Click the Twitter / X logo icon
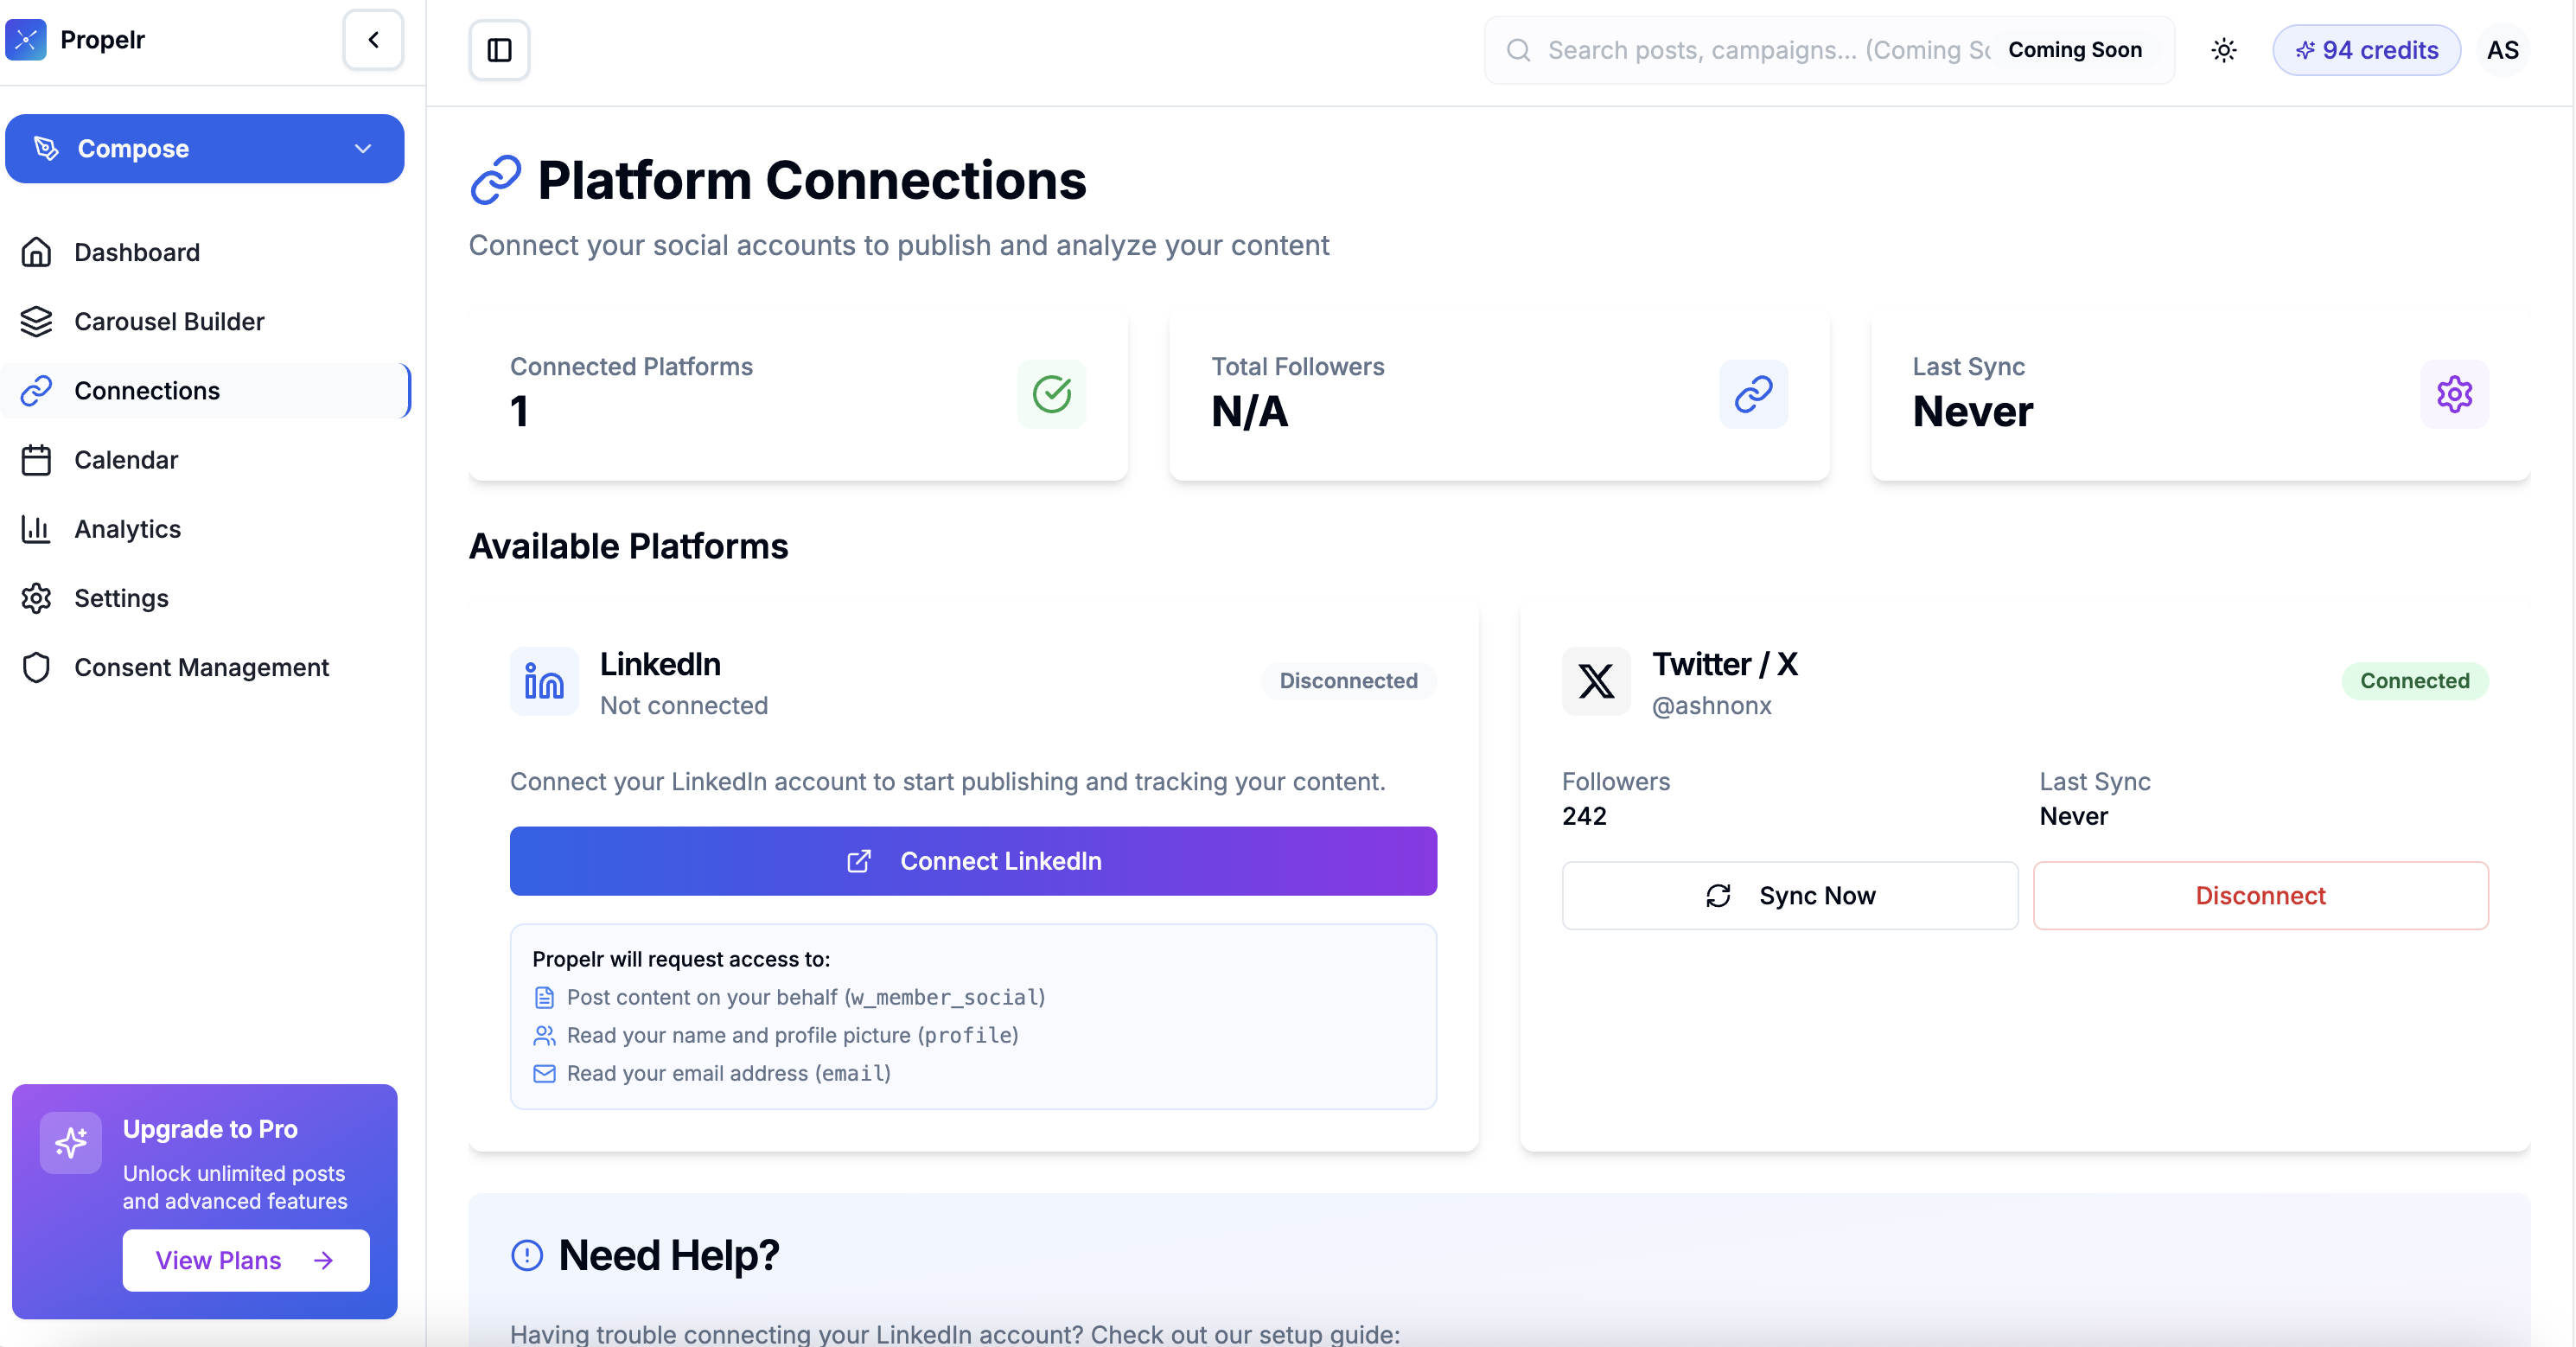Viewport: 2576px width, 1347px height. [x=1596, y=681]
